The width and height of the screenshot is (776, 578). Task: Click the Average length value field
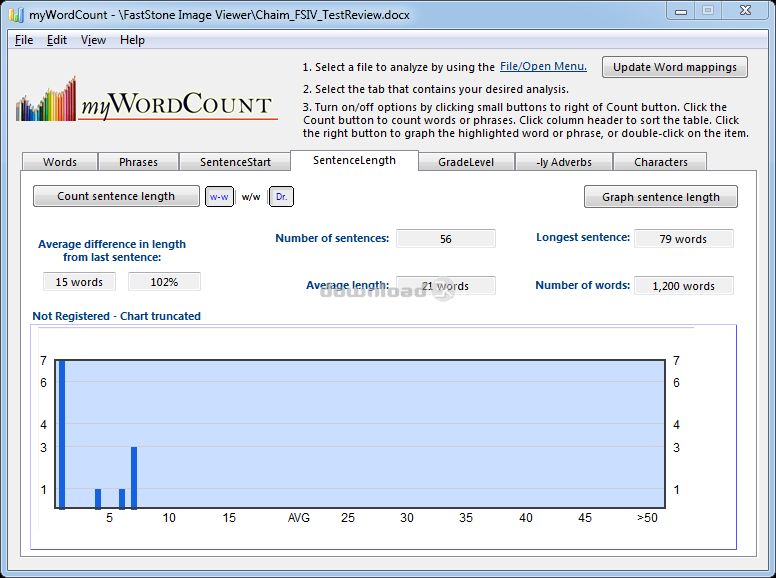(445, 286)
